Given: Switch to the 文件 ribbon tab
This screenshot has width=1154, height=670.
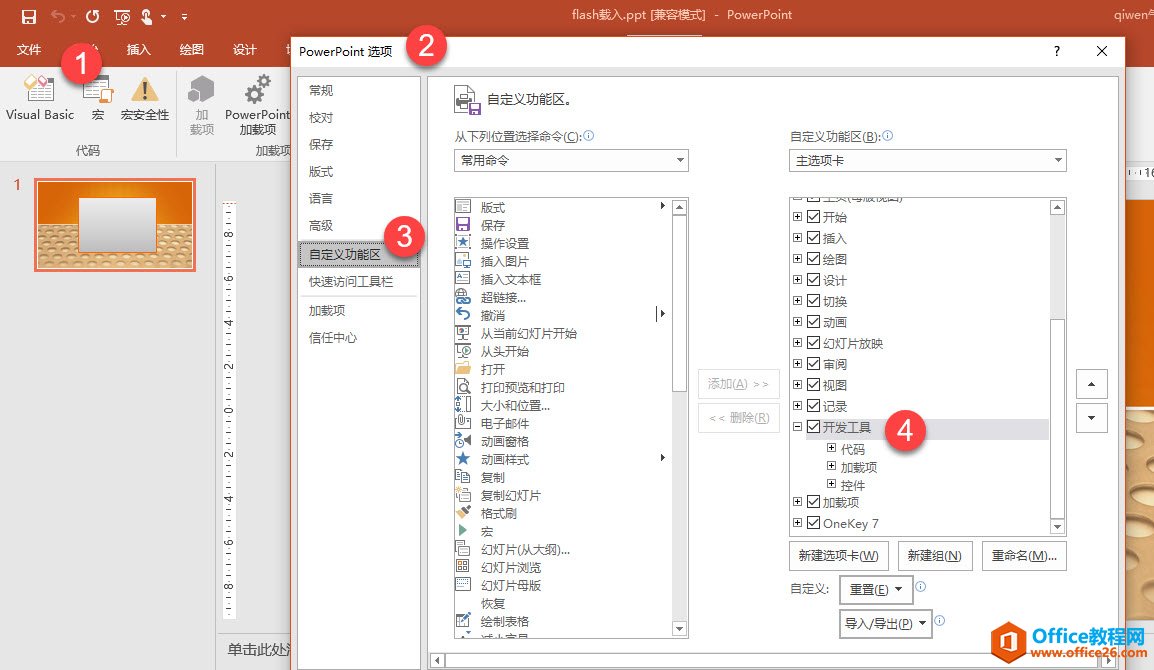Looking at the screenshot, I should 29,49.
